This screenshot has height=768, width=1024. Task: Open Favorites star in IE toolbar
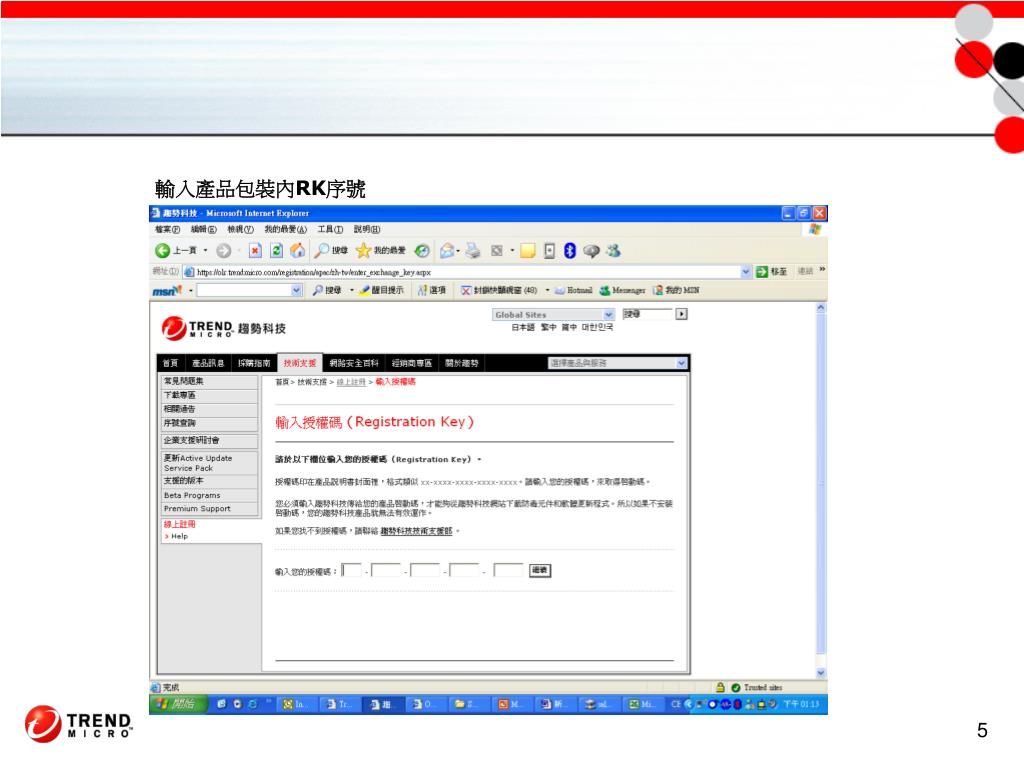381,251
